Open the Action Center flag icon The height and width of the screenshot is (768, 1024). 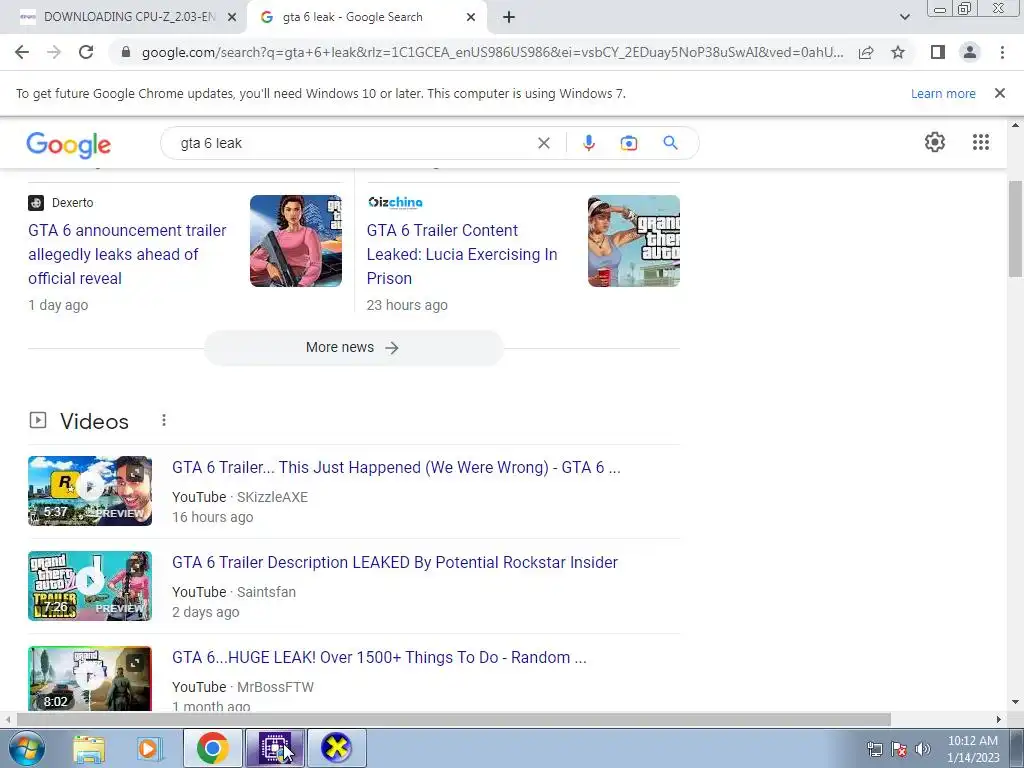click(899, 749)
